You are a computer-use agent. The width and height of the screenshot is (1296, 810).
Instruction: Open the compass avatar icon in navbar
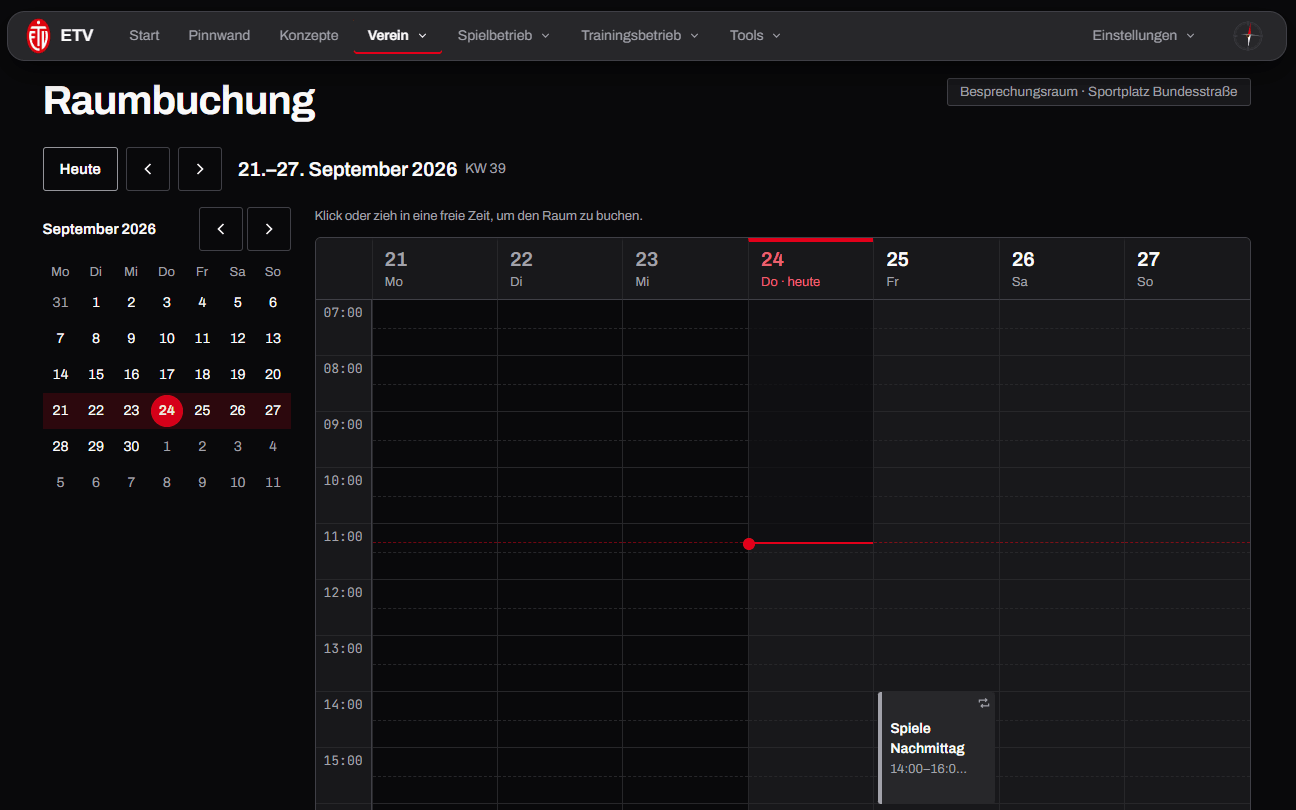click(x=1248, y=36)
